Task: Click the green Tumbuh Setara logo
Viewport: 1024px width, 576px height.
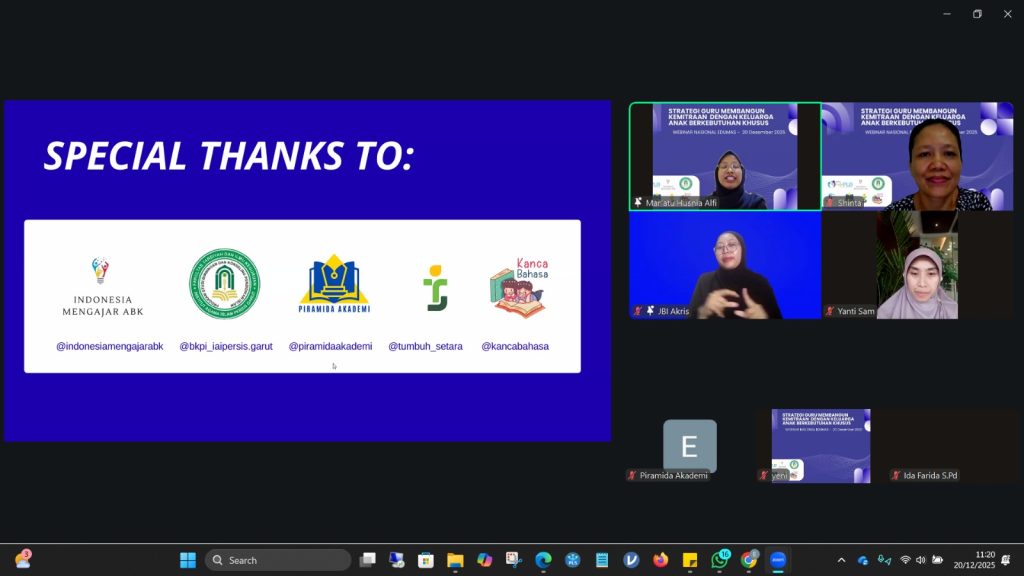Action: pos(435,288)
